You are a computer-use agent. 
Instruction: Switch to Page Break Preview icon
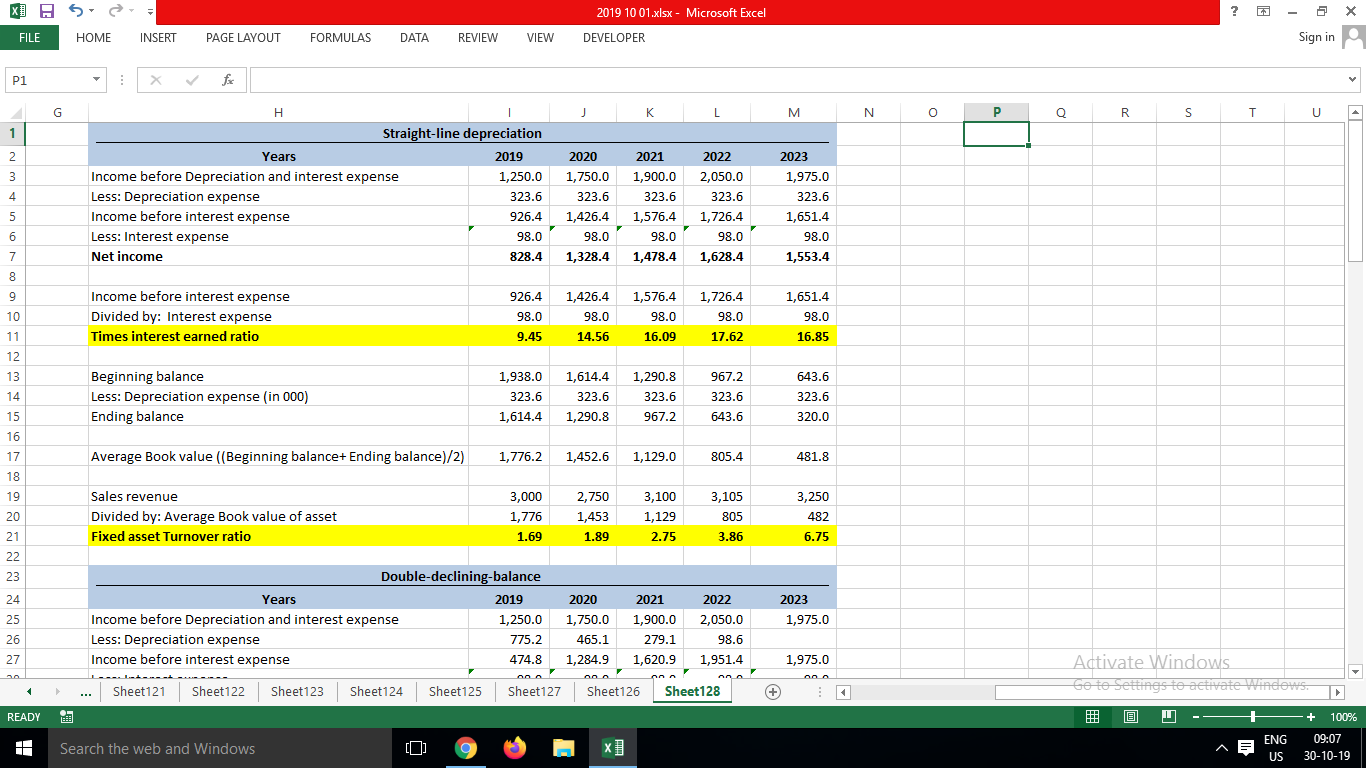tap(1168, 717)
